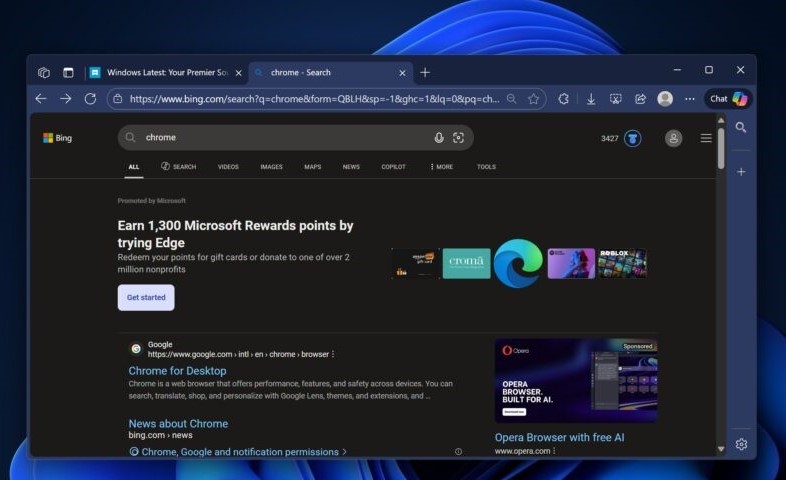This screenshot has height=480, width=786.
Task: Open the Chrome for Desktop link
Action: pyautogui.click(x=177, y=371)
